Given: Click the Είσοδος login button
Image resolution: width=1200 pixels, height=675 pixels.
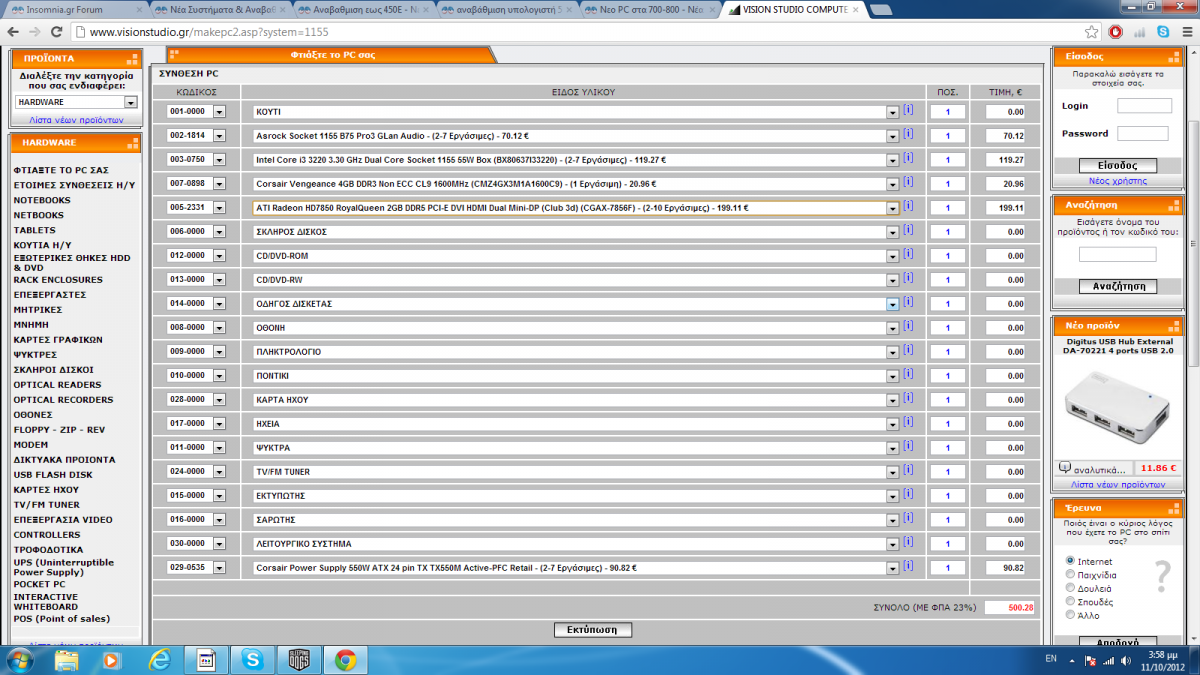Looking at the screenshot, I should point(1118,166).
